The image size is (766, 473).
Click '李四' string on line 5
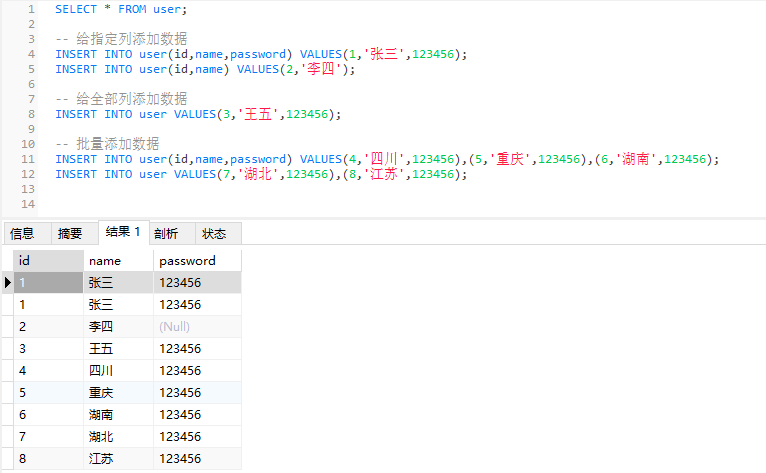[x=320, y=69]
